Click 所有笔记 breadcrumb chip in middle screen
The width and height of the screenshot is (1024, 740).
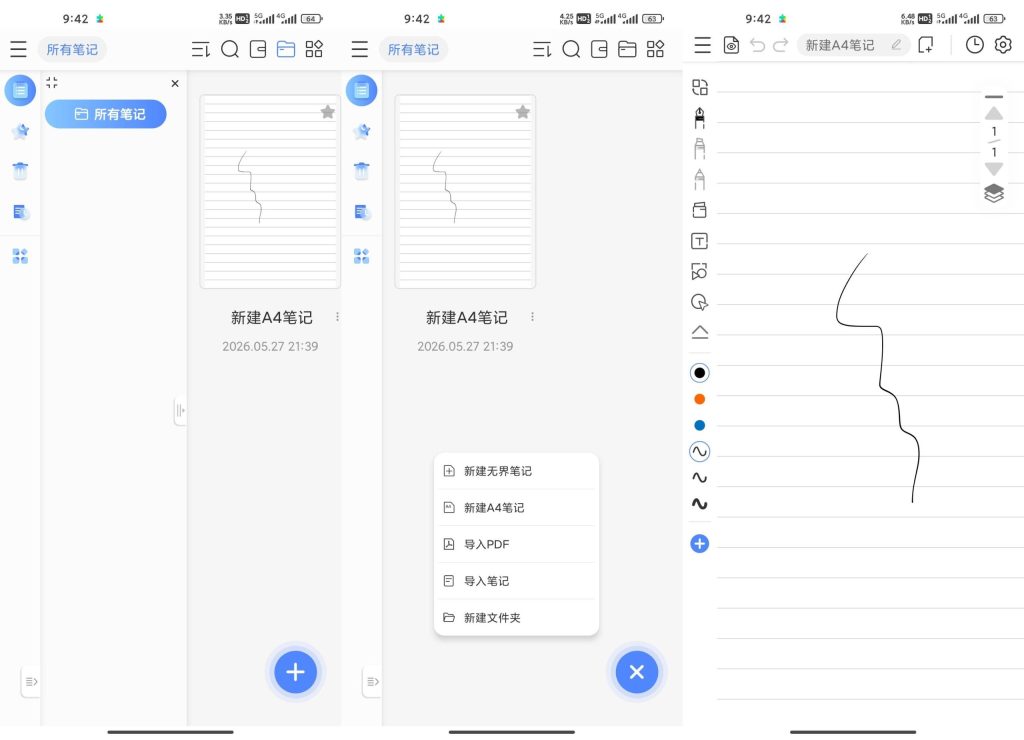[x=413, y=50]
